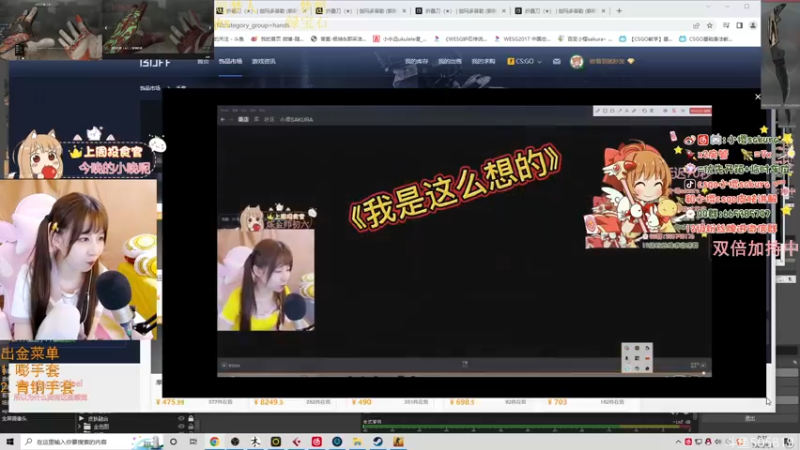Open Steam from the taskbar
Viewport: 800px width, 450px height.
point(378,441)
